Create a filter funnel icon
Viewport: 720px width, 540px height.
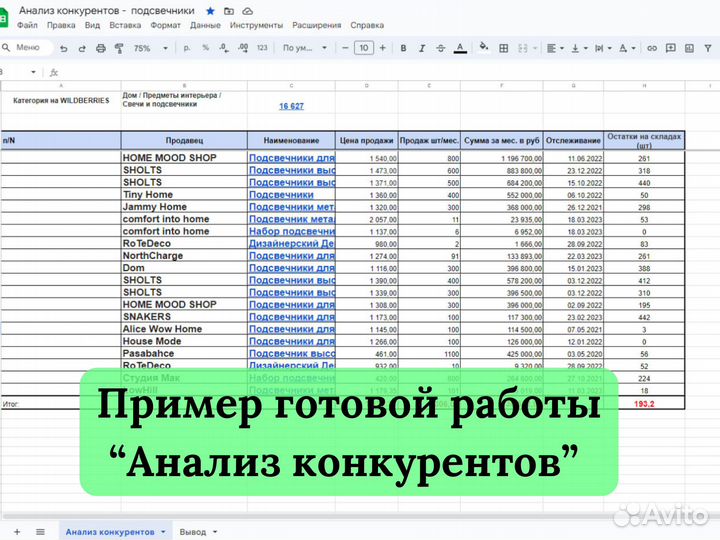point(708,48)
